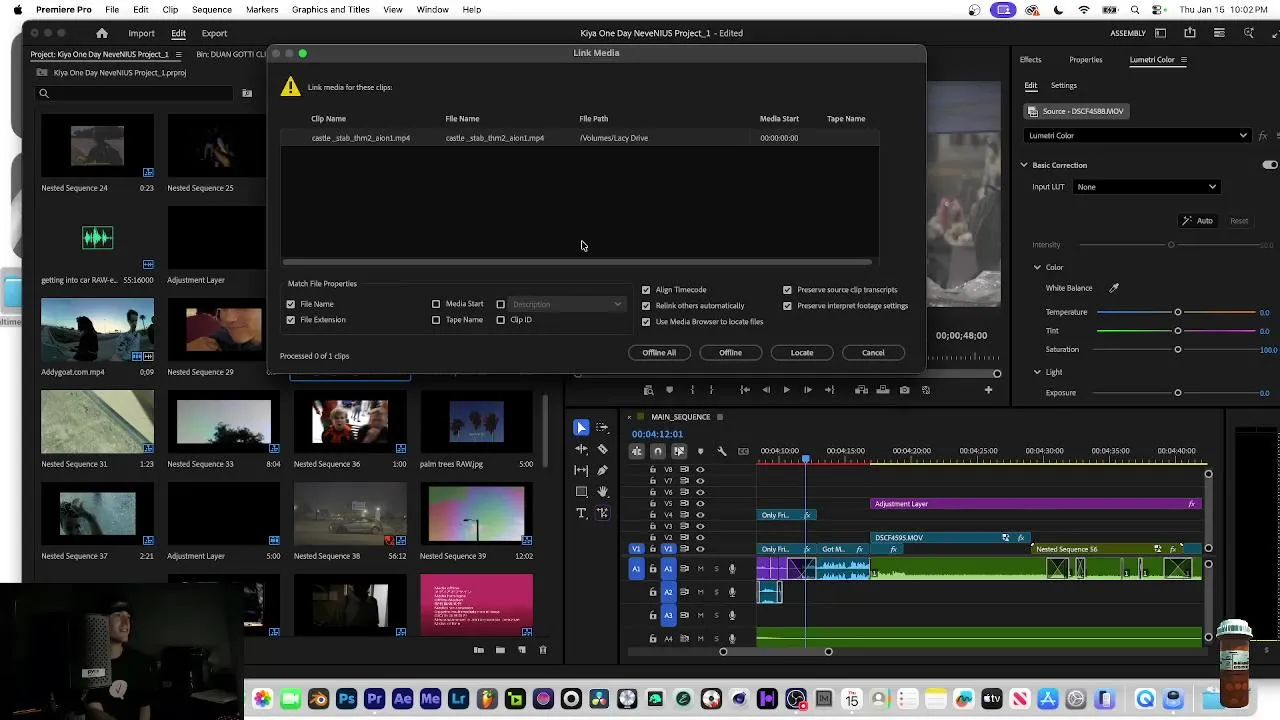Click Export Frame camera icon
Viewport: 1280px width, 720px height.
tap(905, 390)
